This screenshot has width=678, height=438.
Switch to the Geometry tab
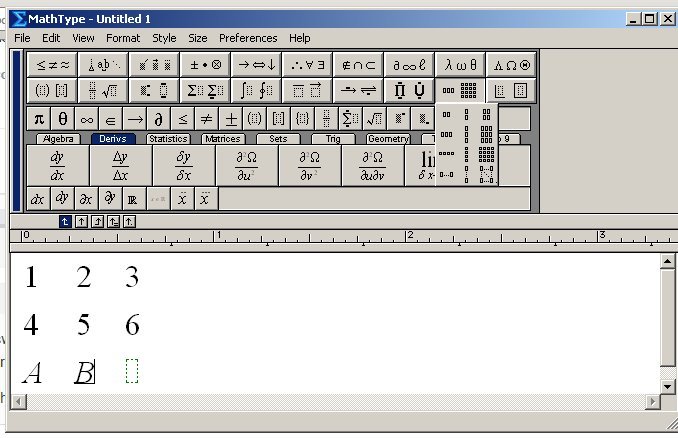pyautogui.click(x=388, y=139)
